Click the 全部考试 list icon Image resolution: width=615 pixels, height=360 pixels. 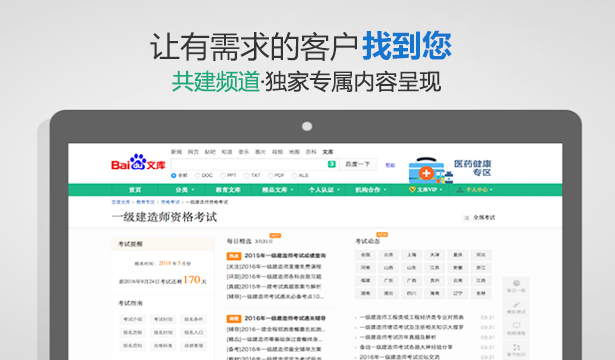click(x=466, y=218)
